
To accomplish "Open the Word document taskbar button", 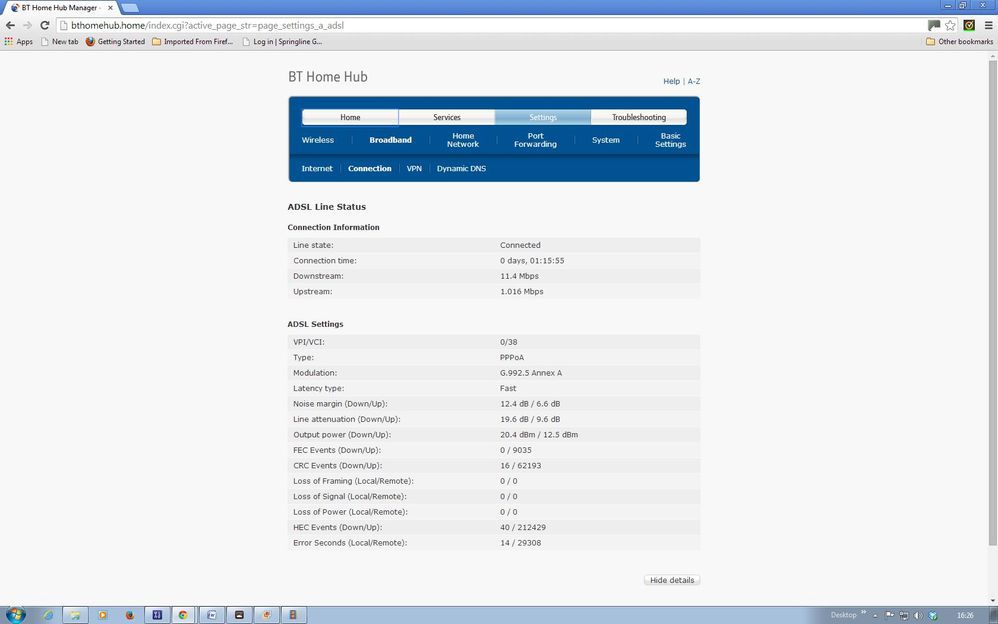I will (x=212, y=615).
